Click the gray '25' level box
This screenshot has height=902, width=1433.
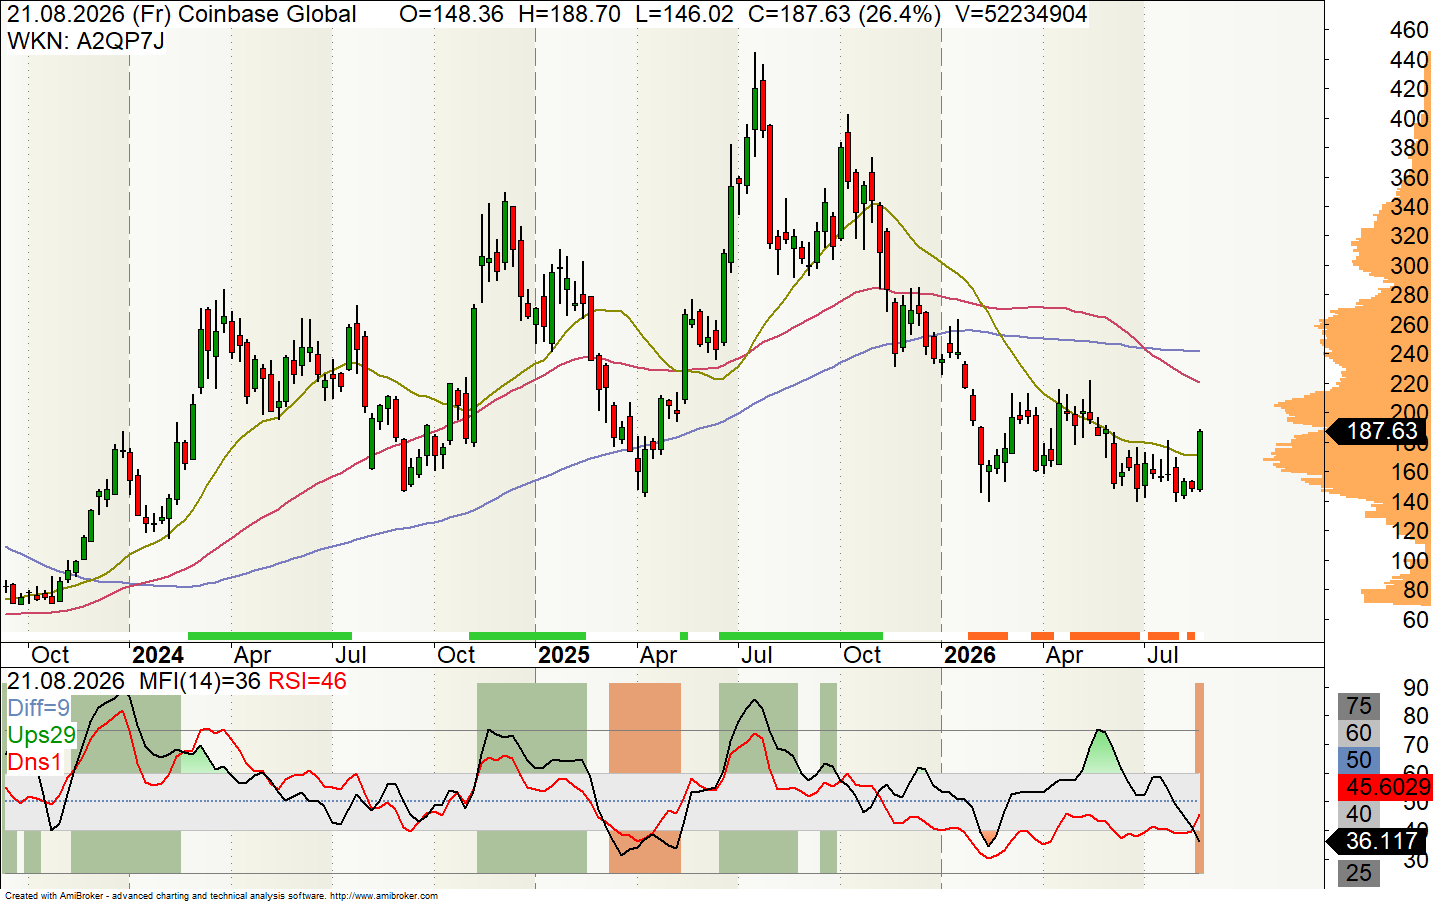(x=1359, y=873)
